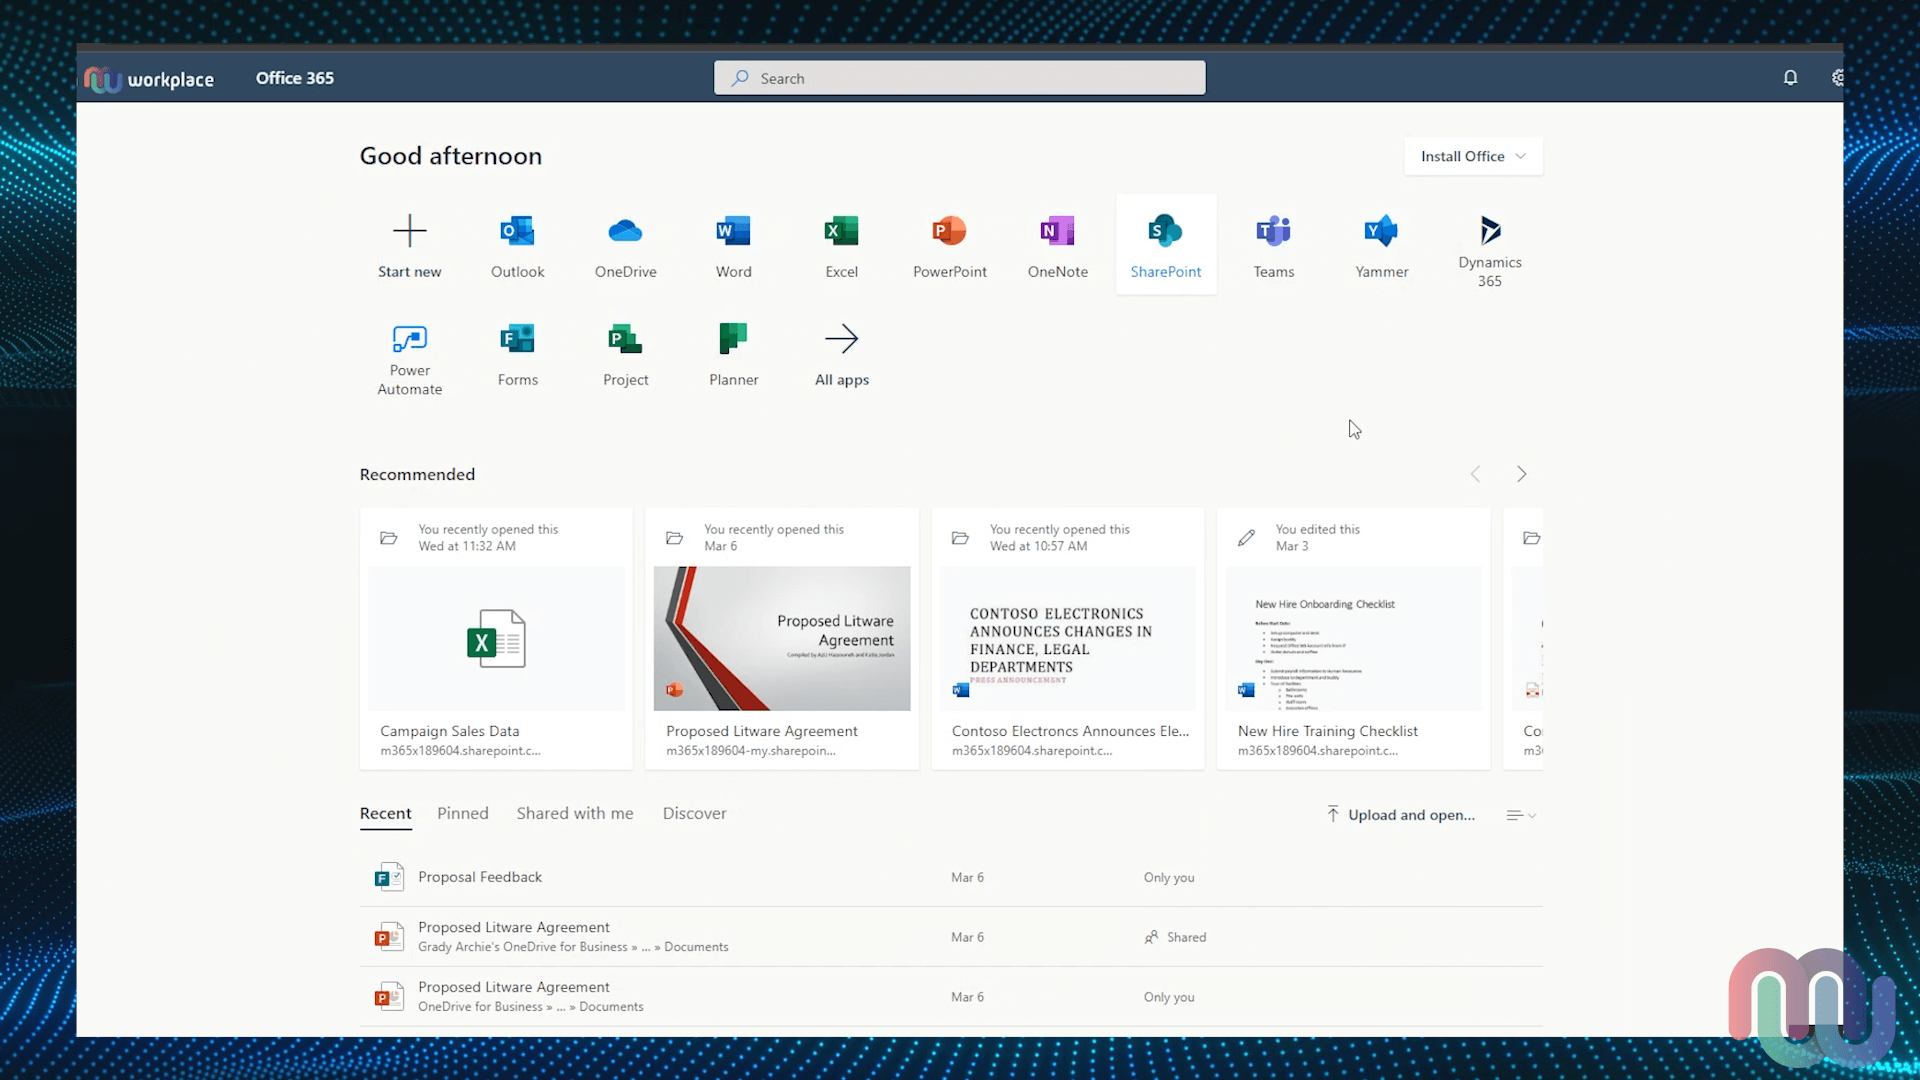Open the SharePoint app
1920x1080 pixels.
pos(1165,245)
